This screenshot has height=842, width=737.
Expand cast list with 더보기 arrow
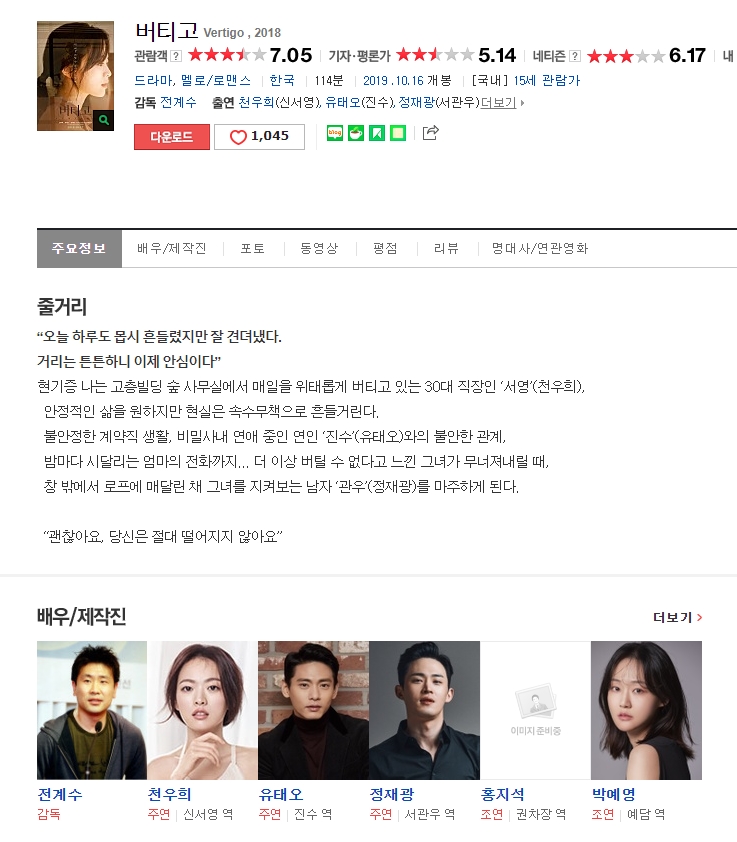click(502, 103)
